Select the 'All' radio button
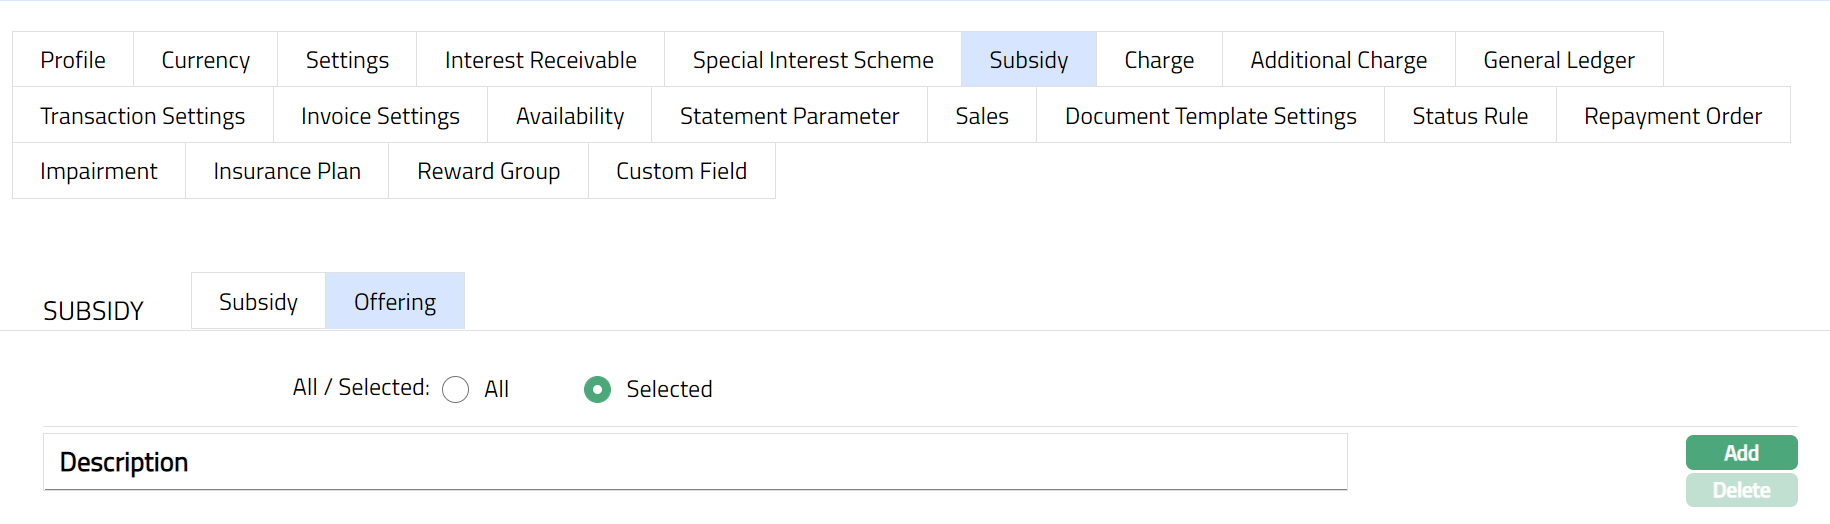Image resolution: width=1830 pixels, height=524 pixels. [456, 389]
